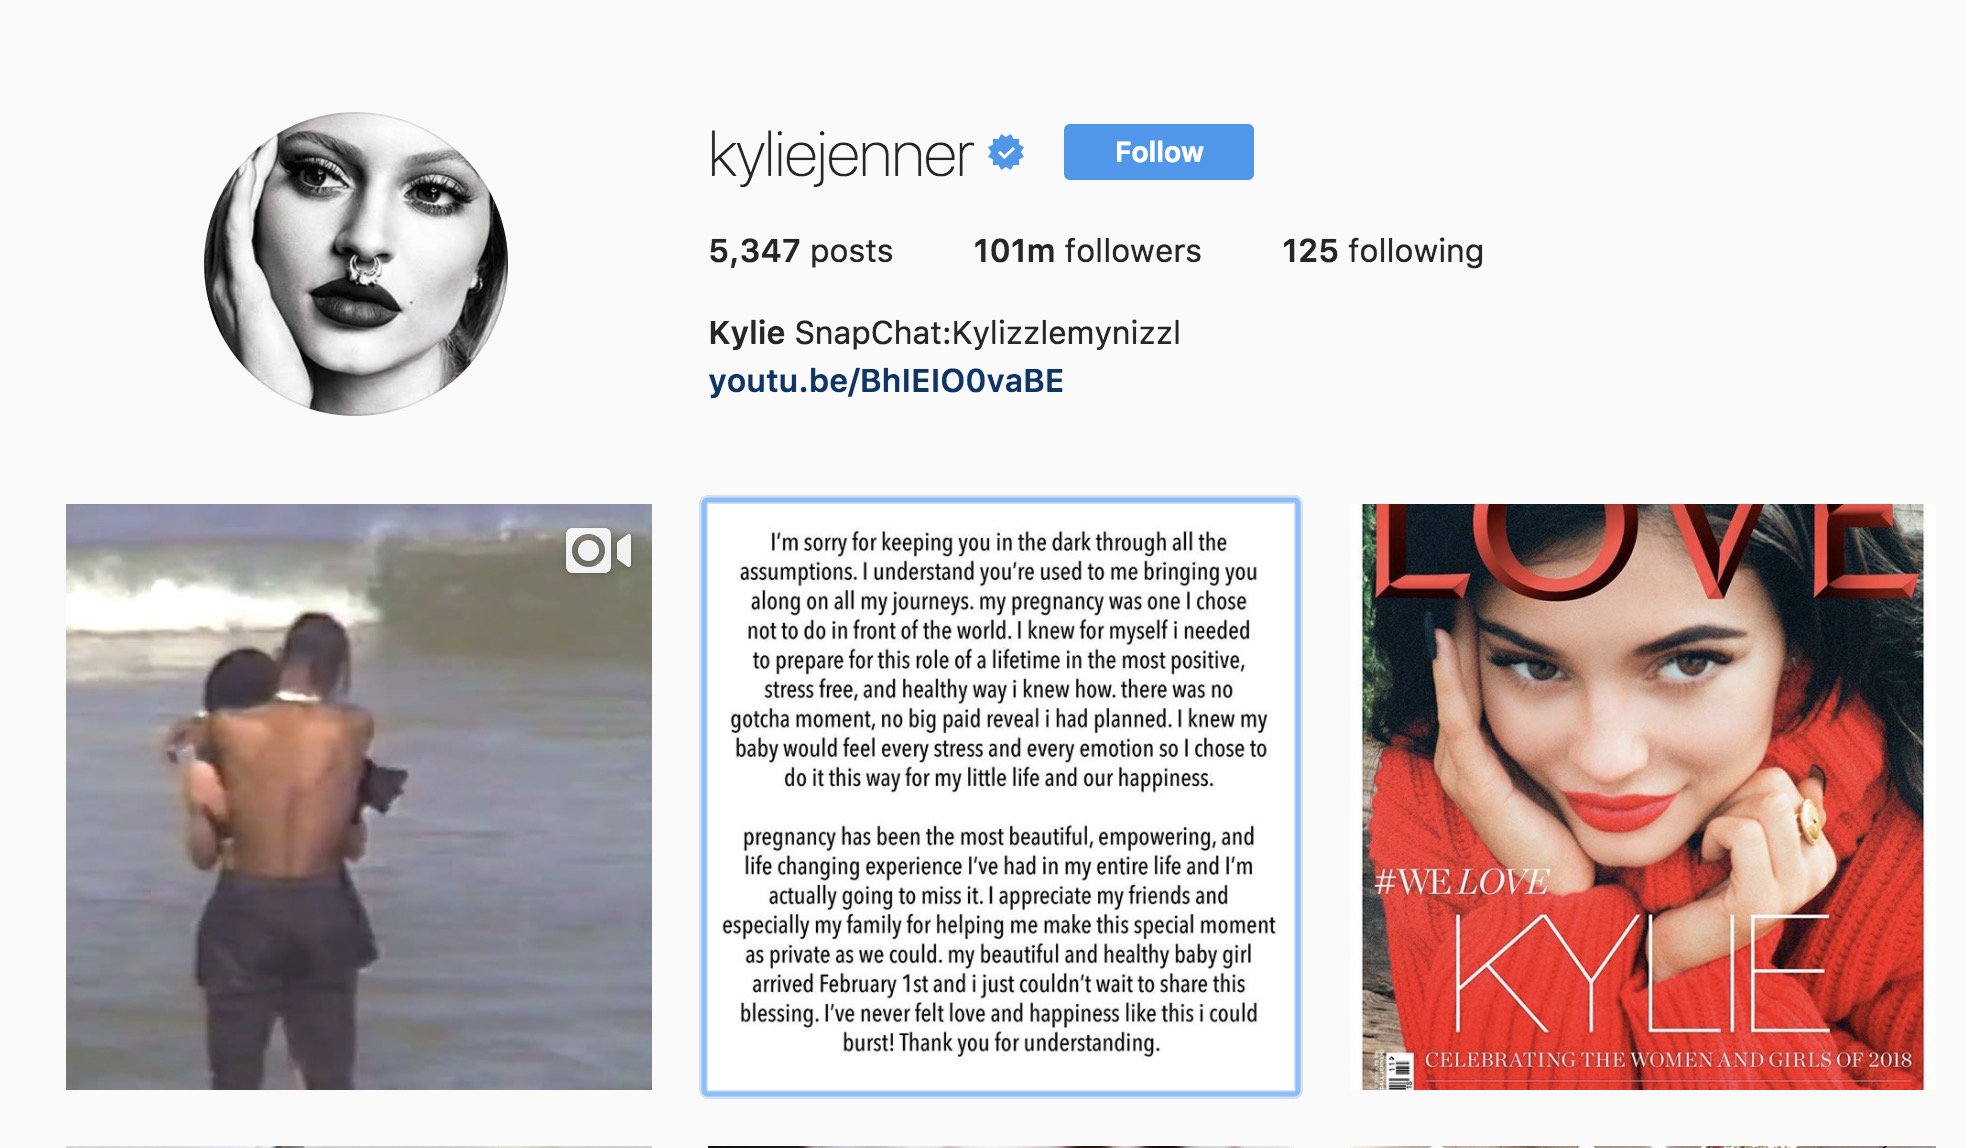
Task: Click the gold ring on the magazine cover
Action: [x=1810, y=818]
